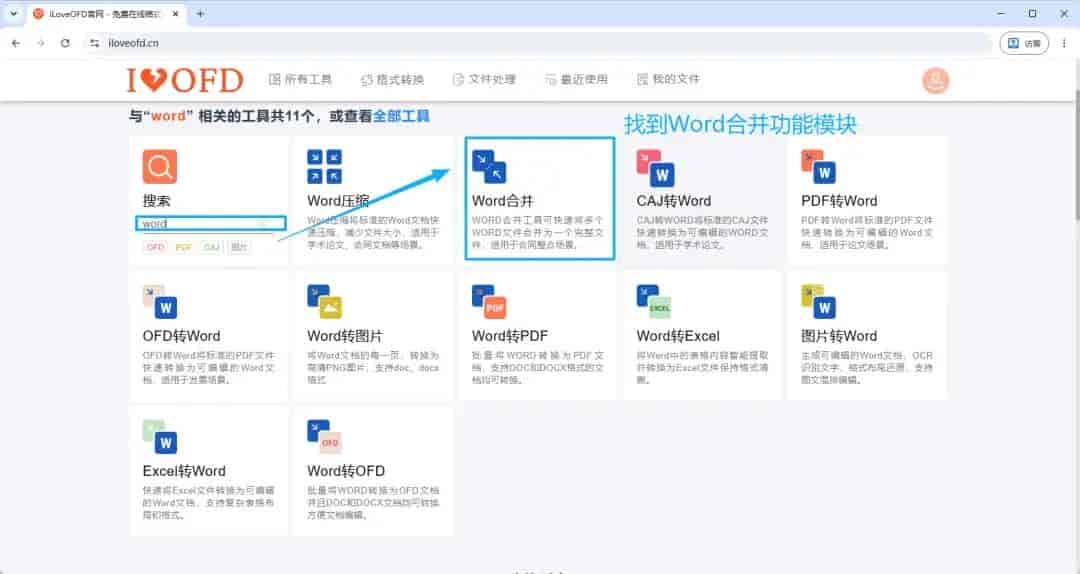Click the 搜索 card label
1080x574 pixels.
156,201
